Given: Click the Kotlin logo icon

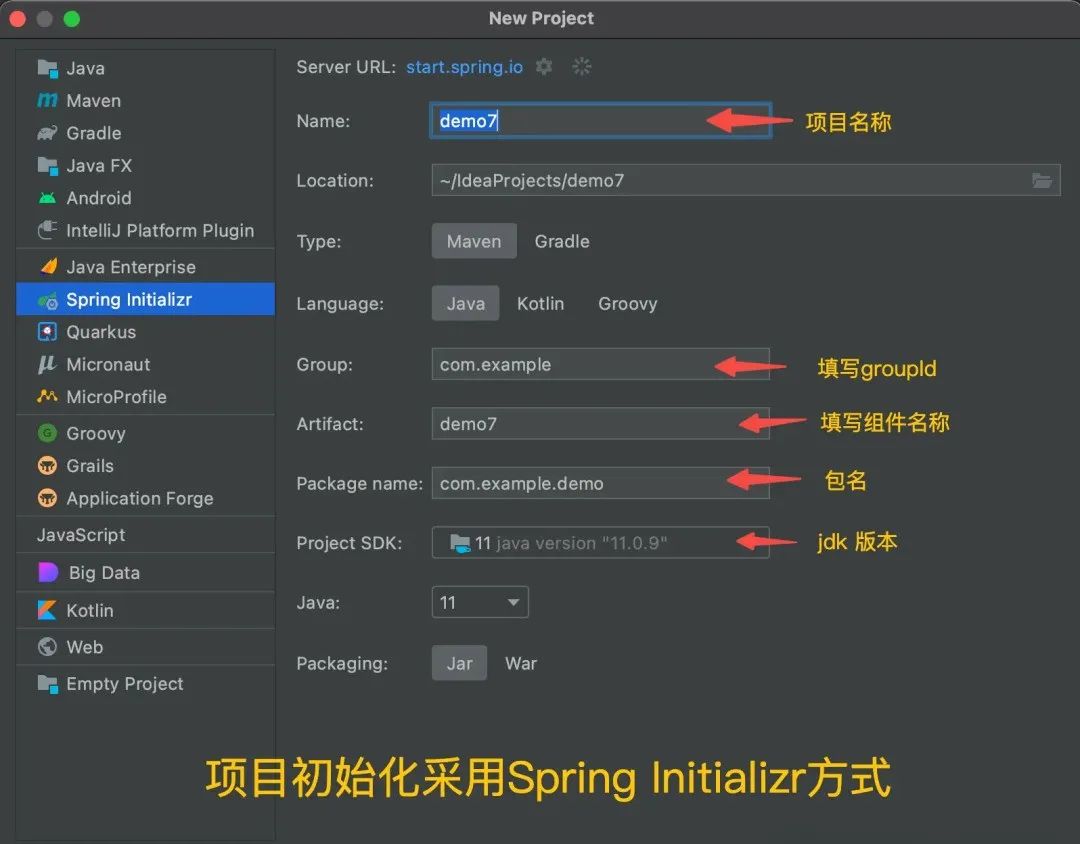Looking at the screenshot, I should pyautogui.click(x=48, y=610).
